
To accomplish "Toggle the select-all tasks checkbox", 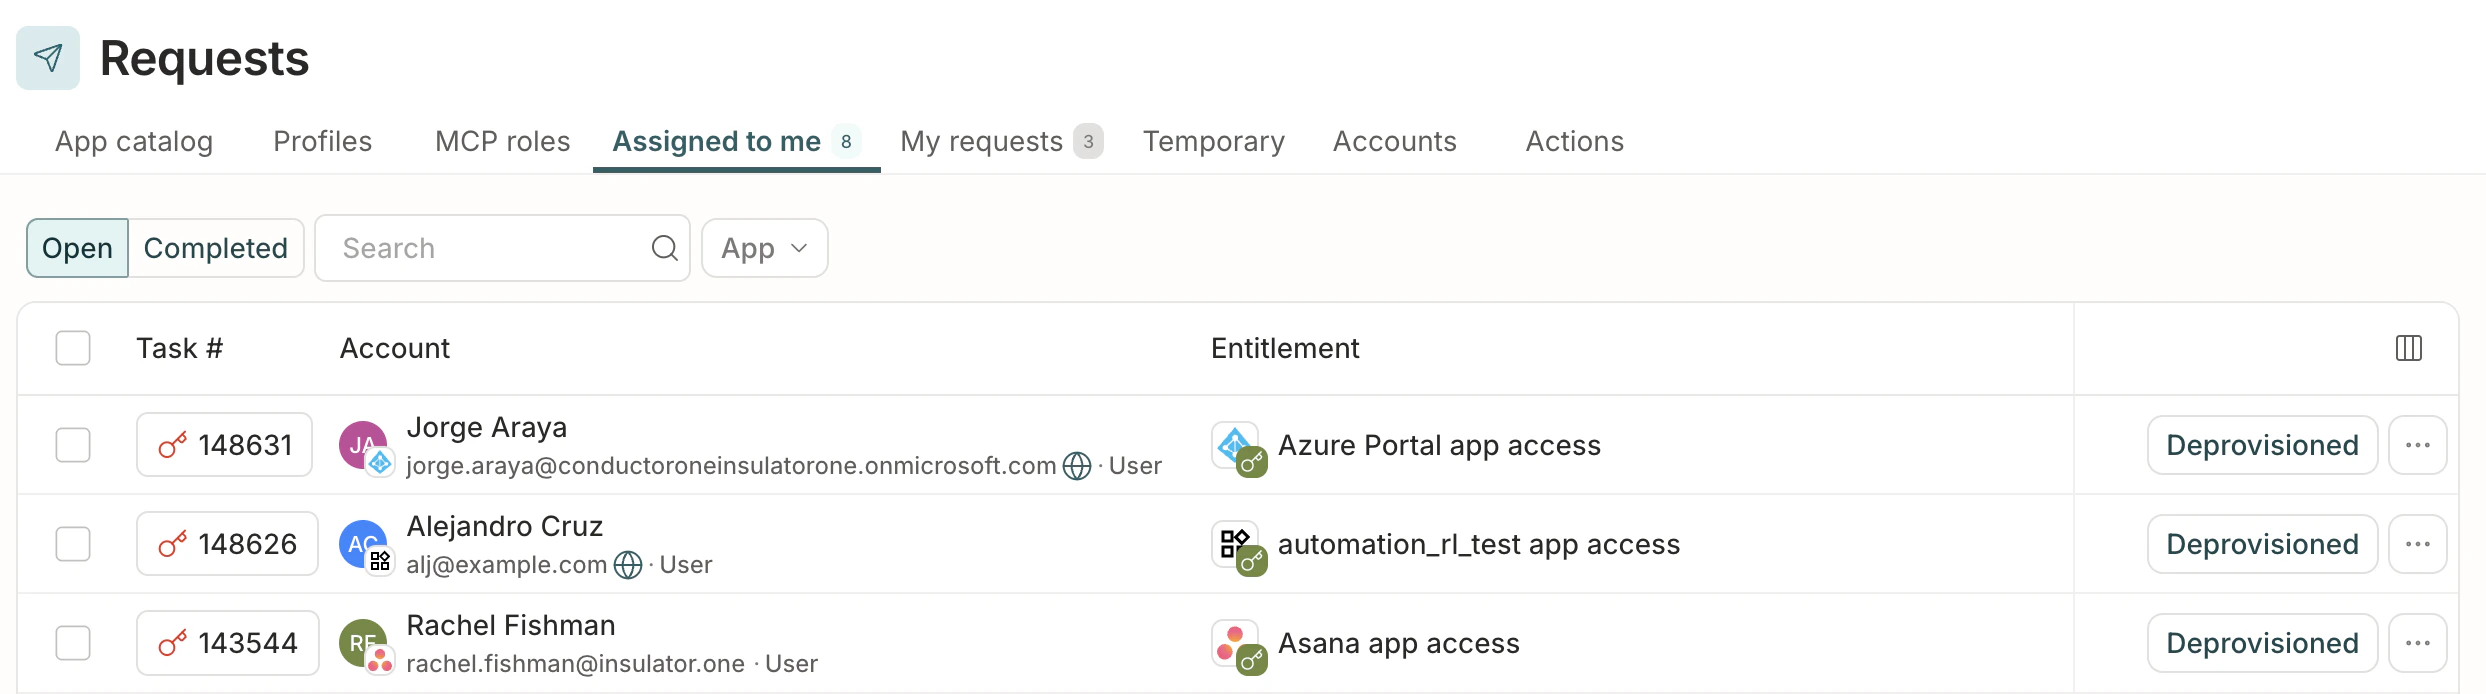I will point(73,348).
